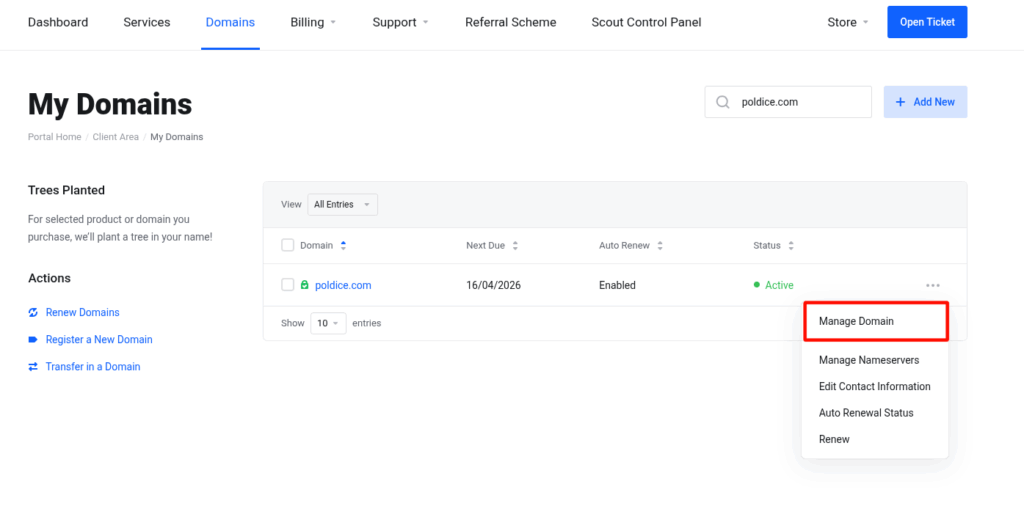Toggle the select-all domains checkbox

click(288, 245)
